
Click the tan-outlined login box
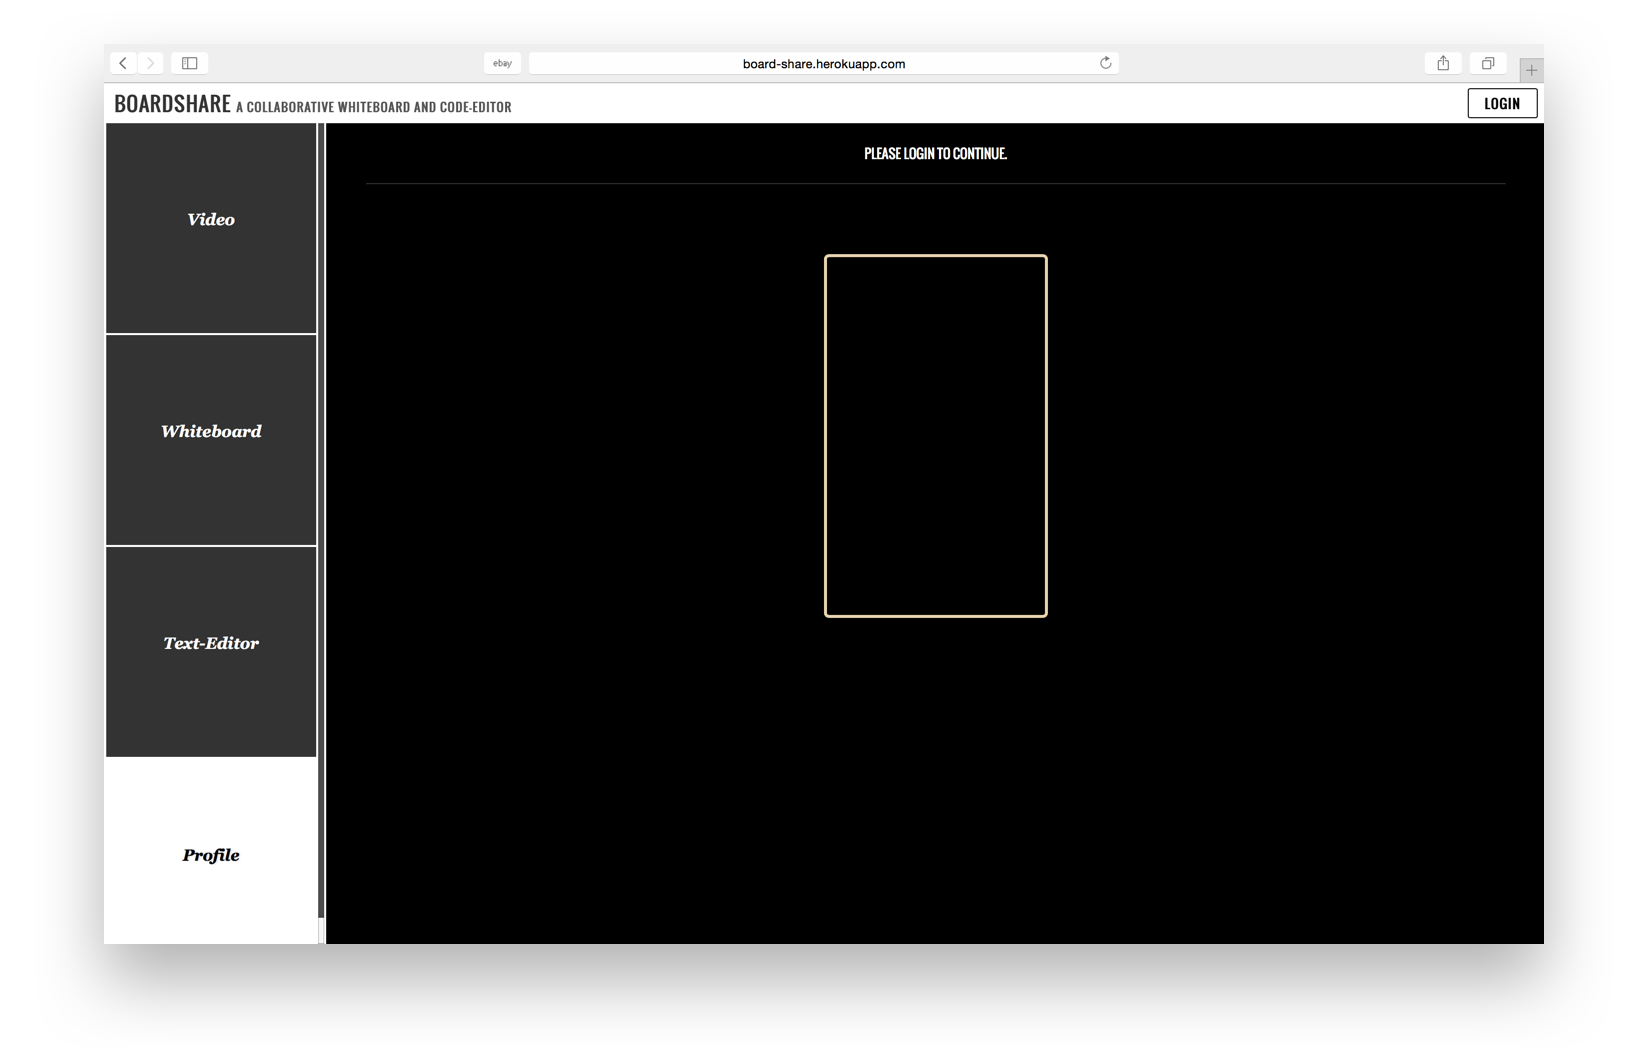pos(936,436)
